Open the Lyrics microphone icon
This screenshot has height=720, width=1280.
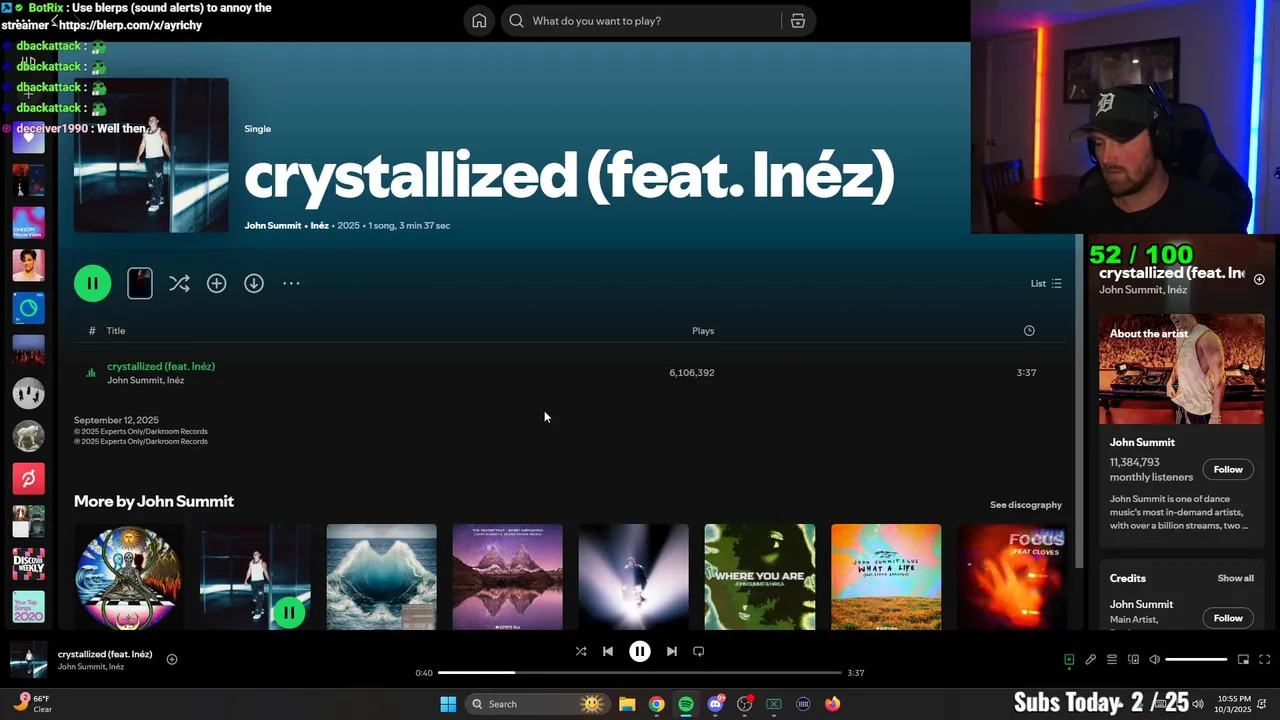1091,660
